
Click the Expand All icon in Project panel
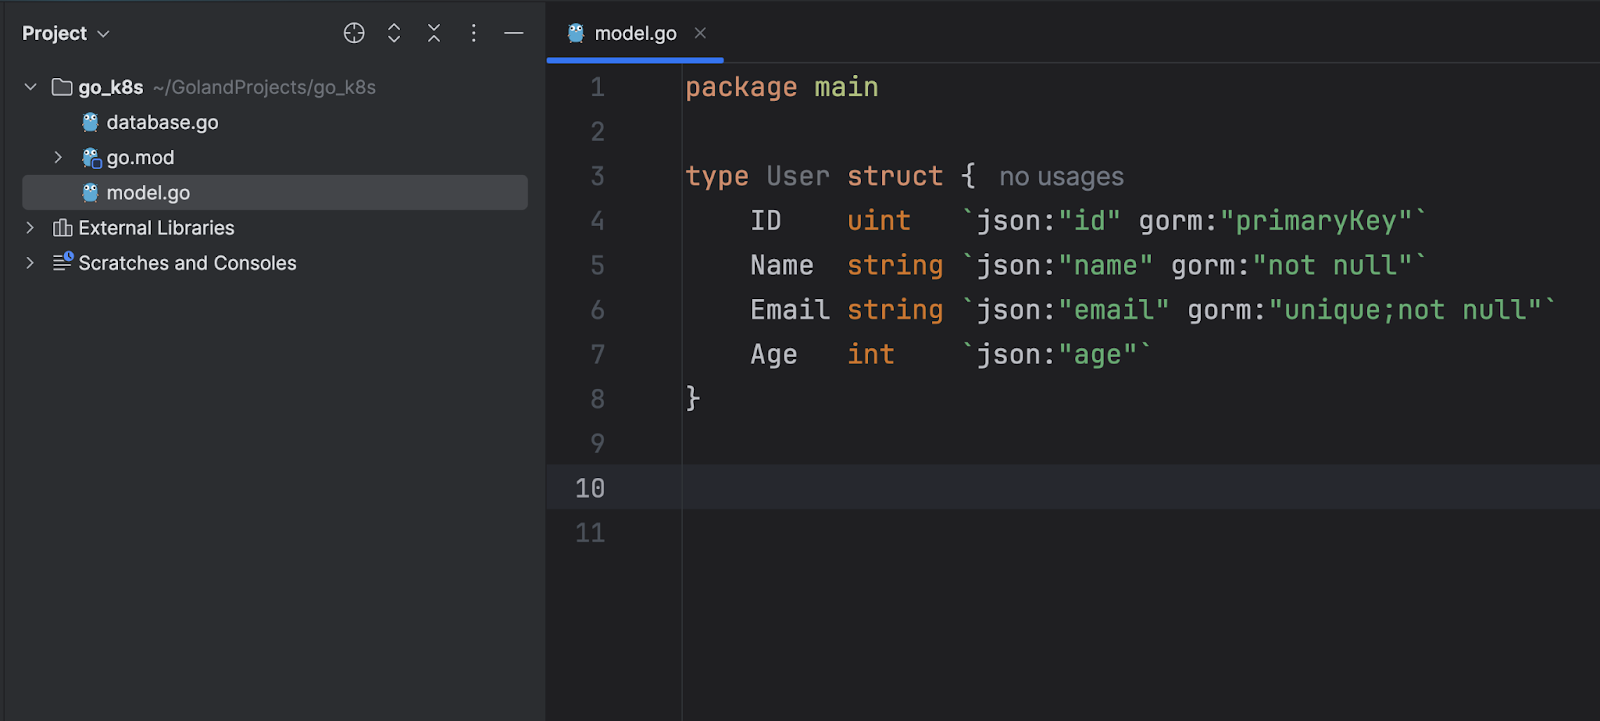click(394, 33)
